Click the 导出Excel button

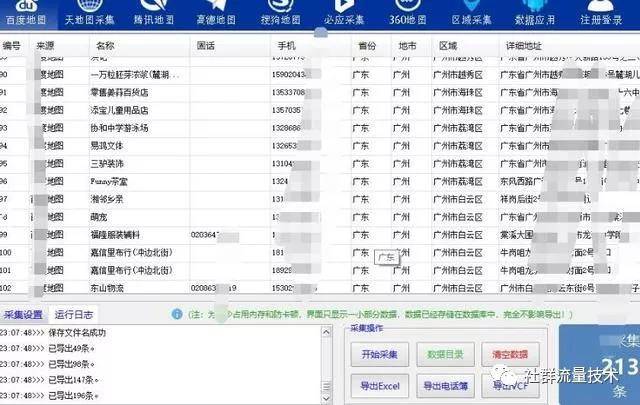click(x=380, y=386)
